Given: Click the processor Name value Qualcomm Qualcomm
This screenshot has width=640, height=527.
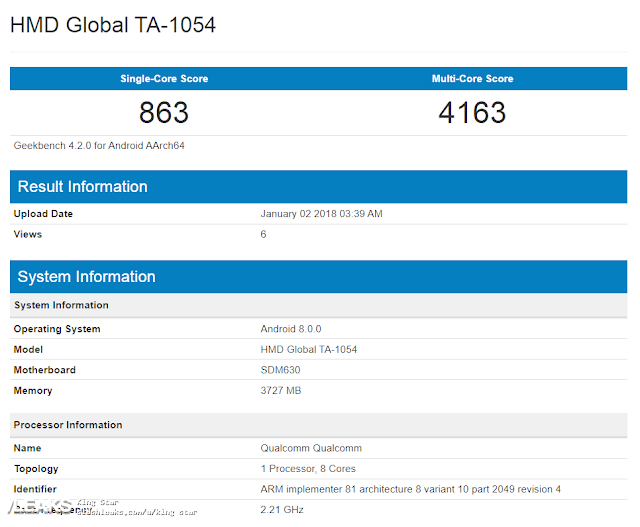Looking at the screenshot, I should [x=311, y=448].
